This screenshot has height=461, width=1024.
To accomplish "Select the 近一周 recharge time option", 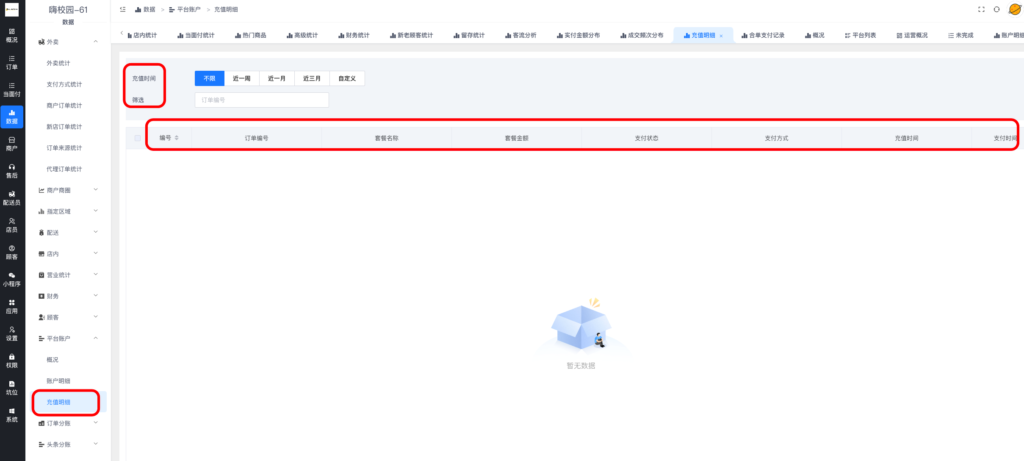I will 242,78.
